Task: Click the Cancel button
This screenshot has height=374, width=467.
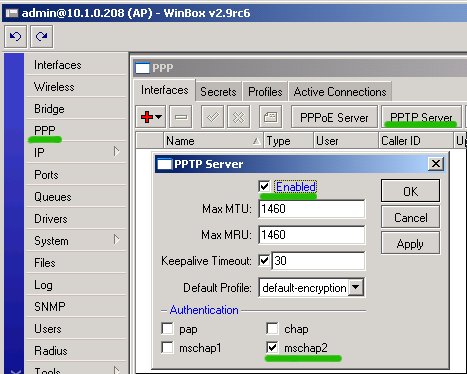Action: (410, 217)
